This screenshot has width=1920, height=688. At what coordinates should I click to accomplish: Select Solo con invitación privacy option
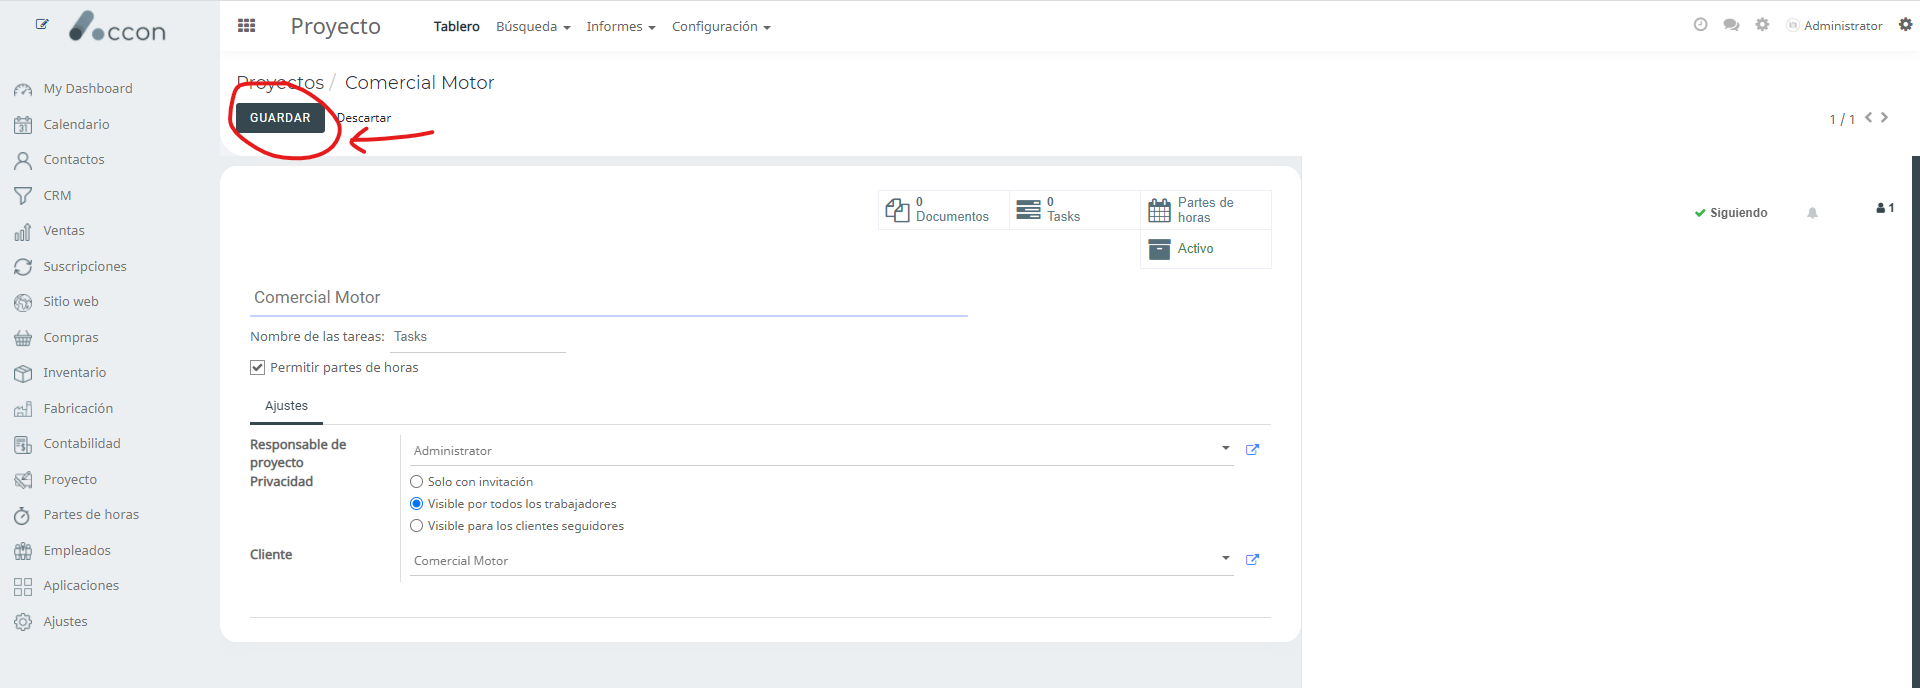click(416, 482)
